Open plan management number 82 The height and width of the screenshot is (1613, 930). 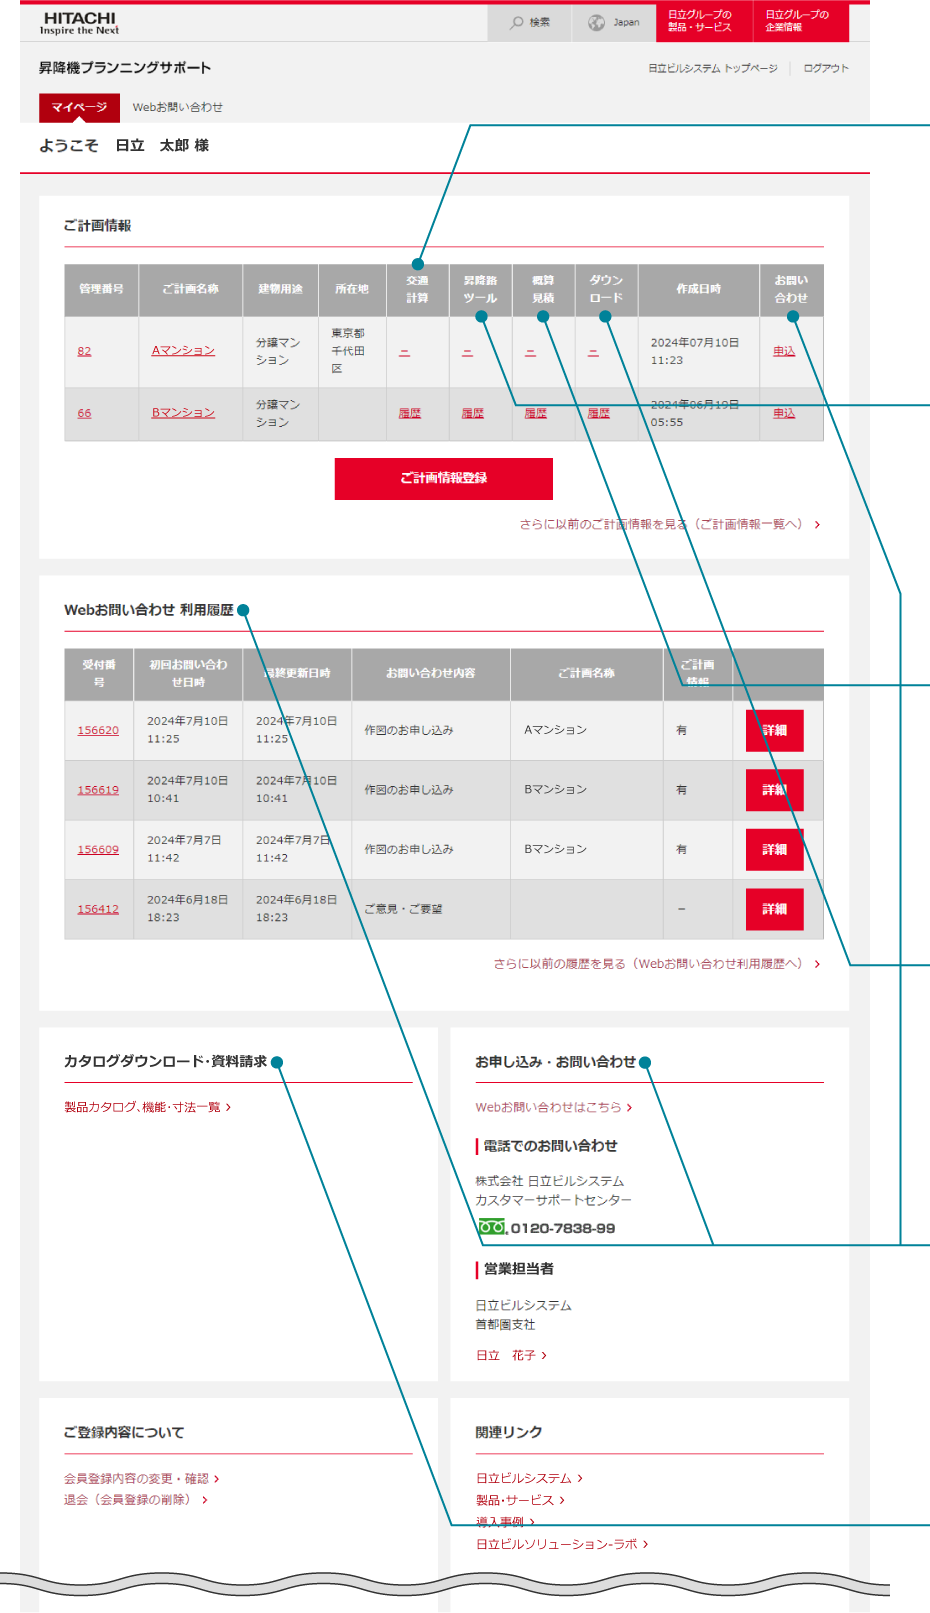pos(84,351)
